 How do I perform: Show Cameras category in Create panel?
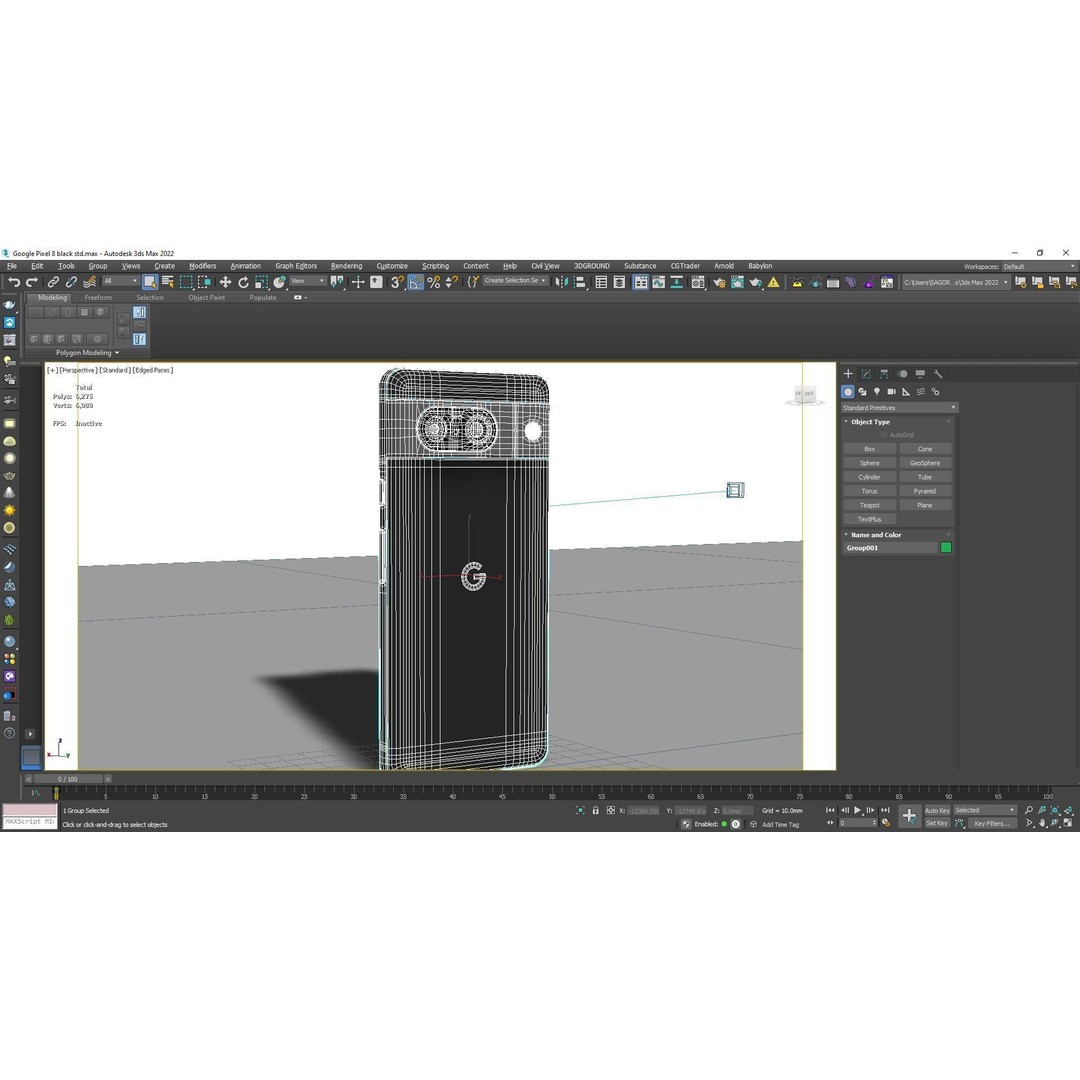click(x=891, y=391)
